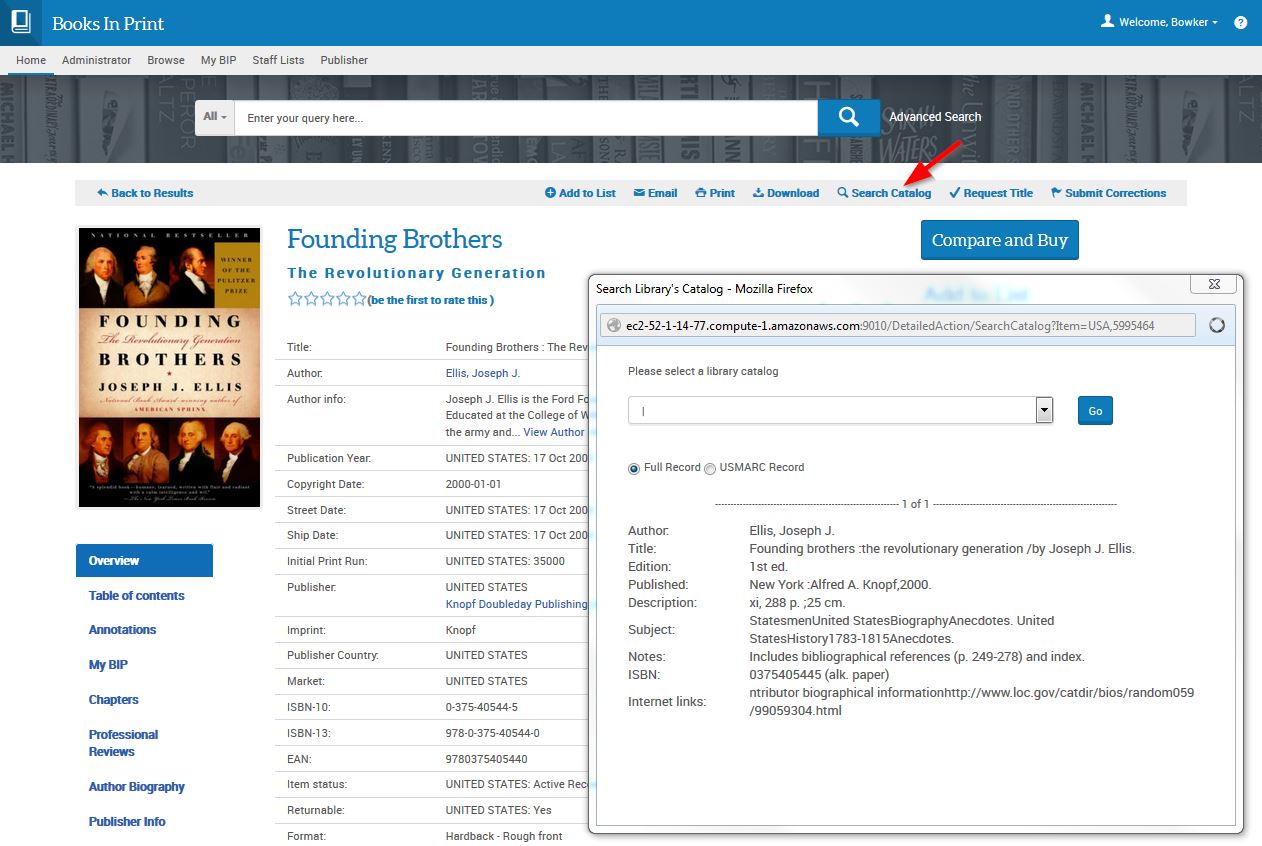1262x846 pixels.
Task: Open the Annotations section
Action: click(122, 629)
